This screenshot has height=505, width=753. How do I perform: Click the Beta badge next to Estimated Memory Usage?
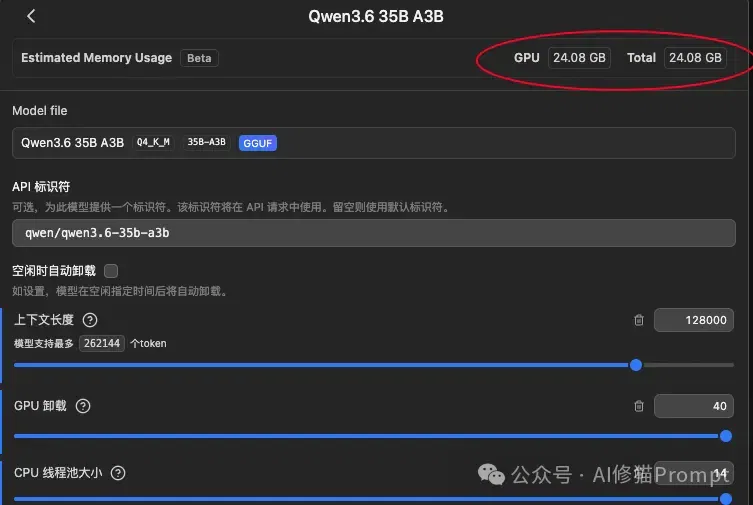click(x=199, y=58)
